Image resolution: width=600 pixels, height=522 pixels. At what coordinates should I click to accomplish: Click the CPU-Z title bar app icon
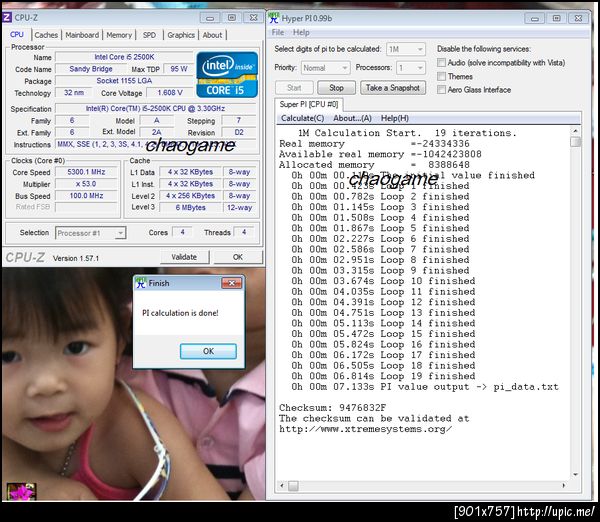pos(7,18)
